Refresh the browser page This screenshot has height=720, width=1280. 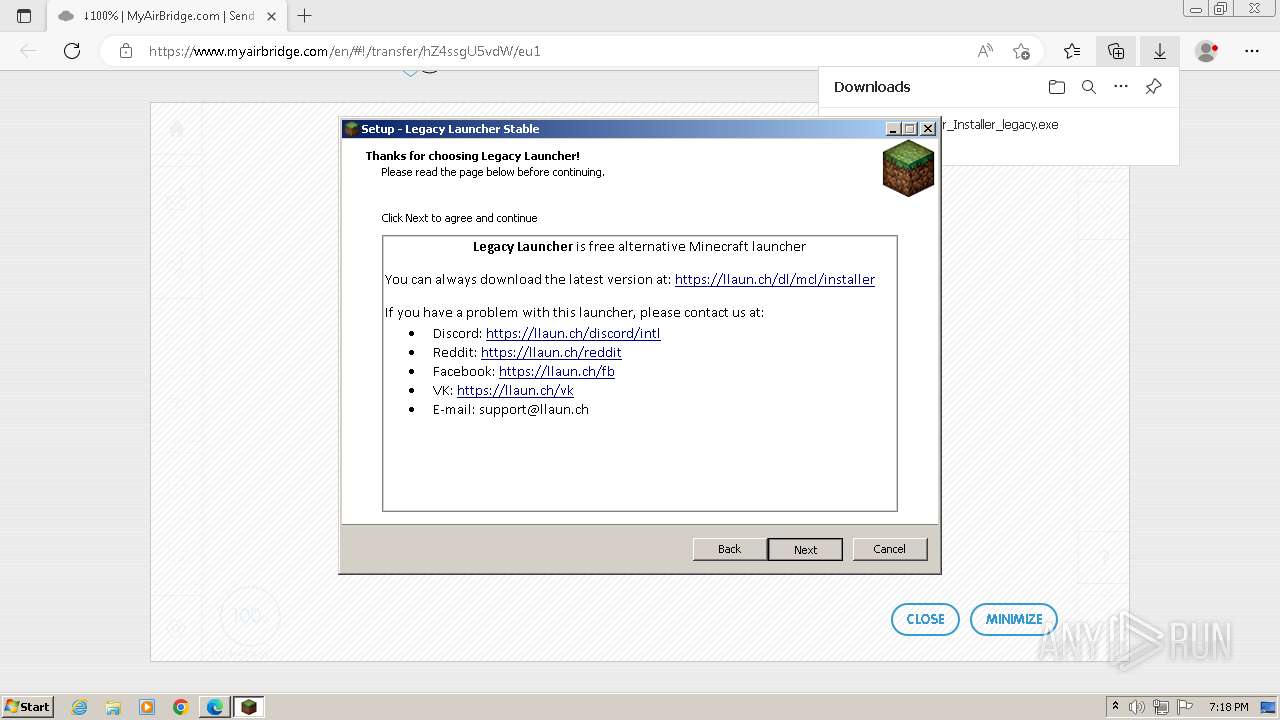tap(72, 51)
